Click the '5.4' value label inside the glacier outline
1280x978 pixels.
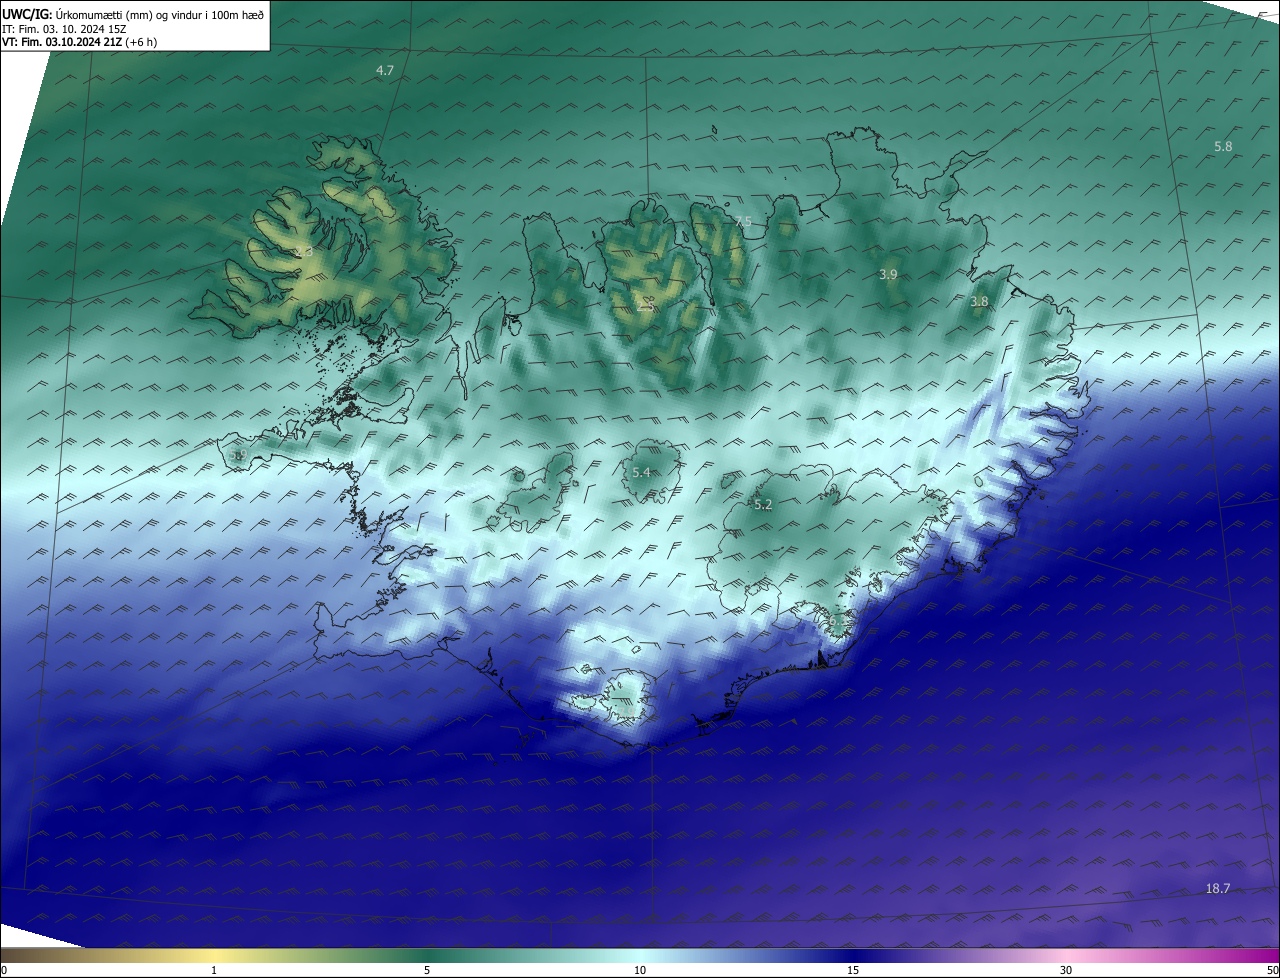click(641, 472)
